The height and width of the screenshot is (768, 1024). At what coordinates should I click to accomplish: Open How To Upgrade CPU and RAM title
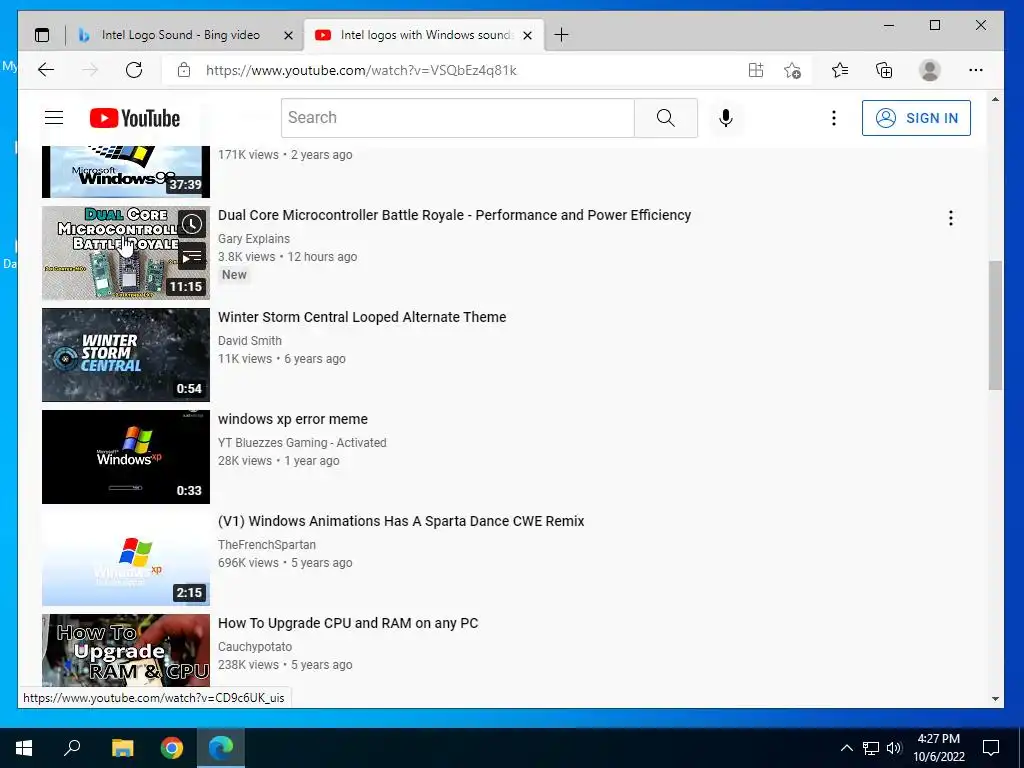click(348, 623)
